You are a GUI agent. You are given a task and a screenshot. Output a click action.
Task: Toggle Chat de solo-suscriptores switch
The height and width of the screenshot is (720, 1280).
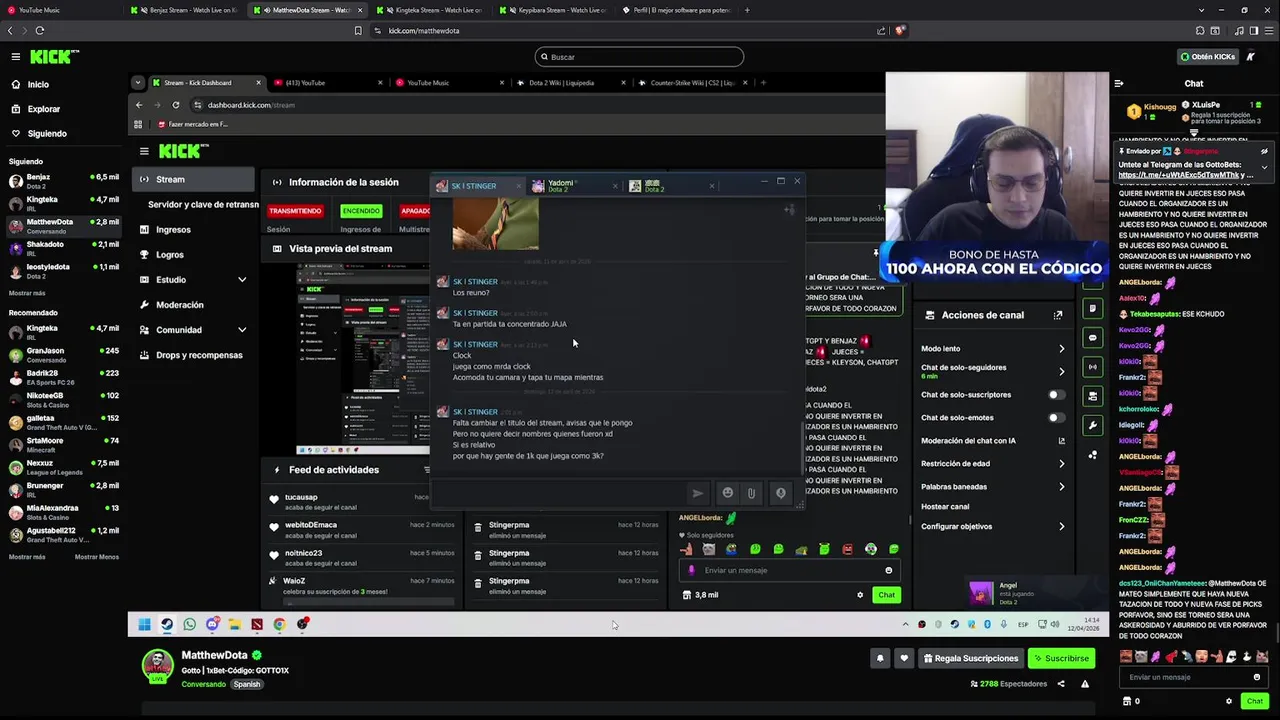(1055, 395)
